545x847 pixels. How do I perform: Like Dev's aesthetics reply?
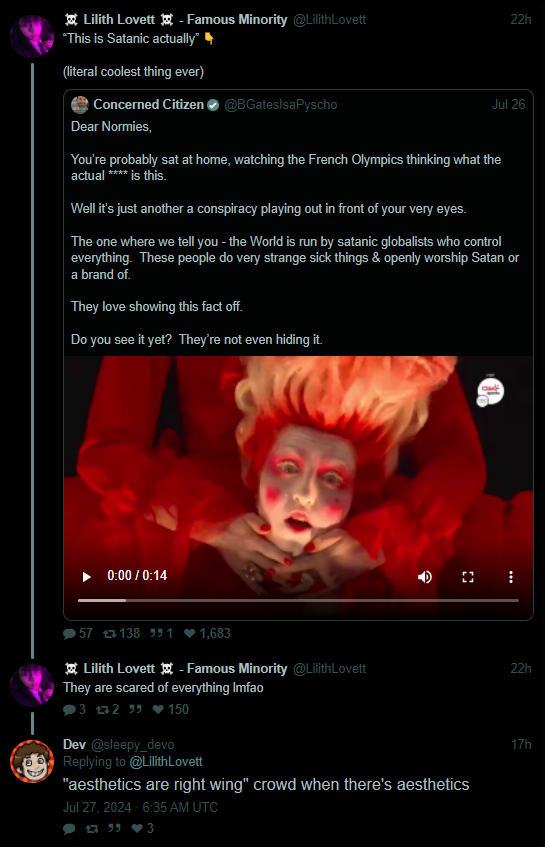coord(143,828)
